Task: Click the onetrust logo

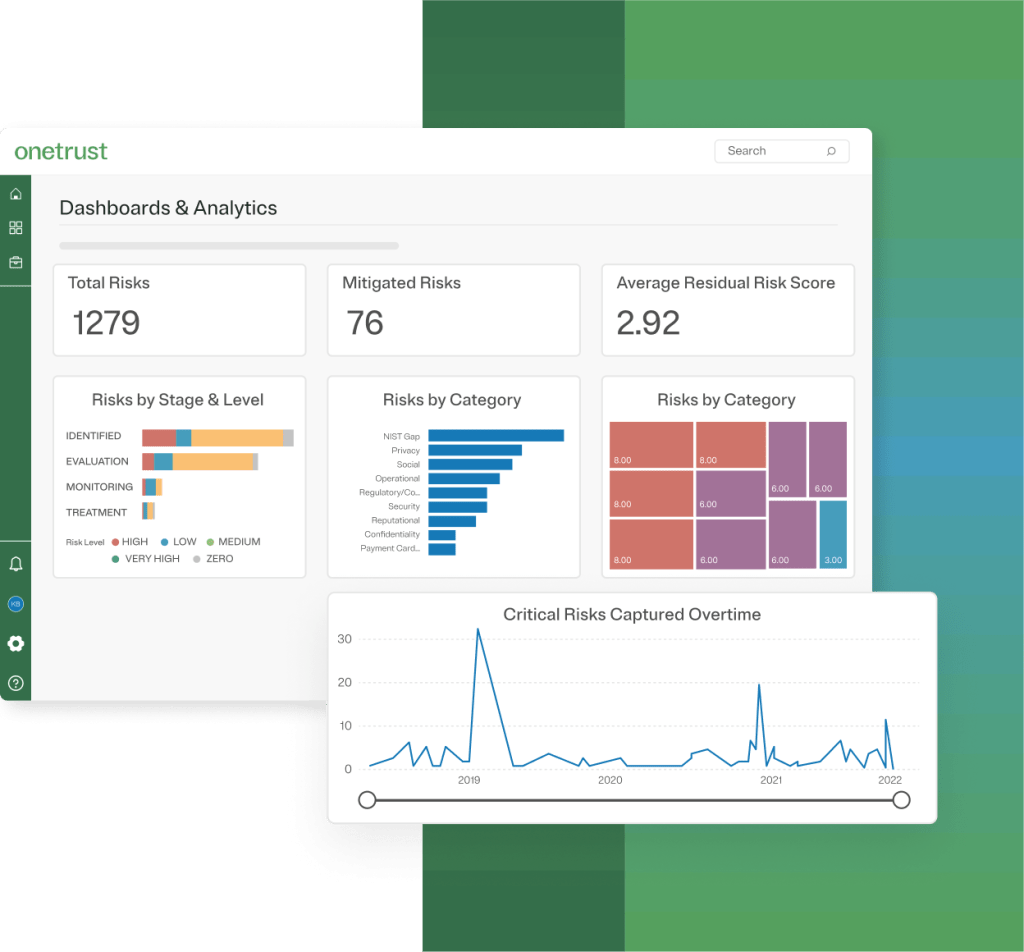Action: click(x=61, y=152)
